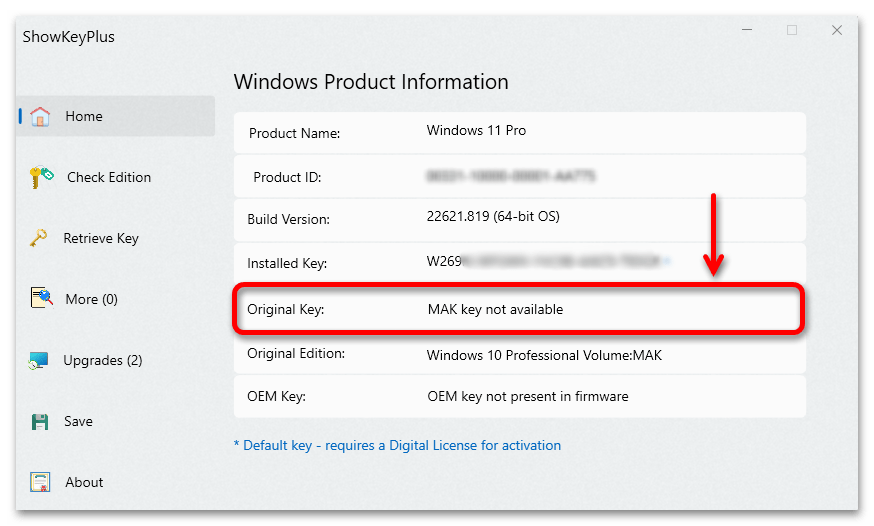Go to the Retrieve Key section
Screen dimensions: 874x526
pyautogui.click(x=101, y=238)
